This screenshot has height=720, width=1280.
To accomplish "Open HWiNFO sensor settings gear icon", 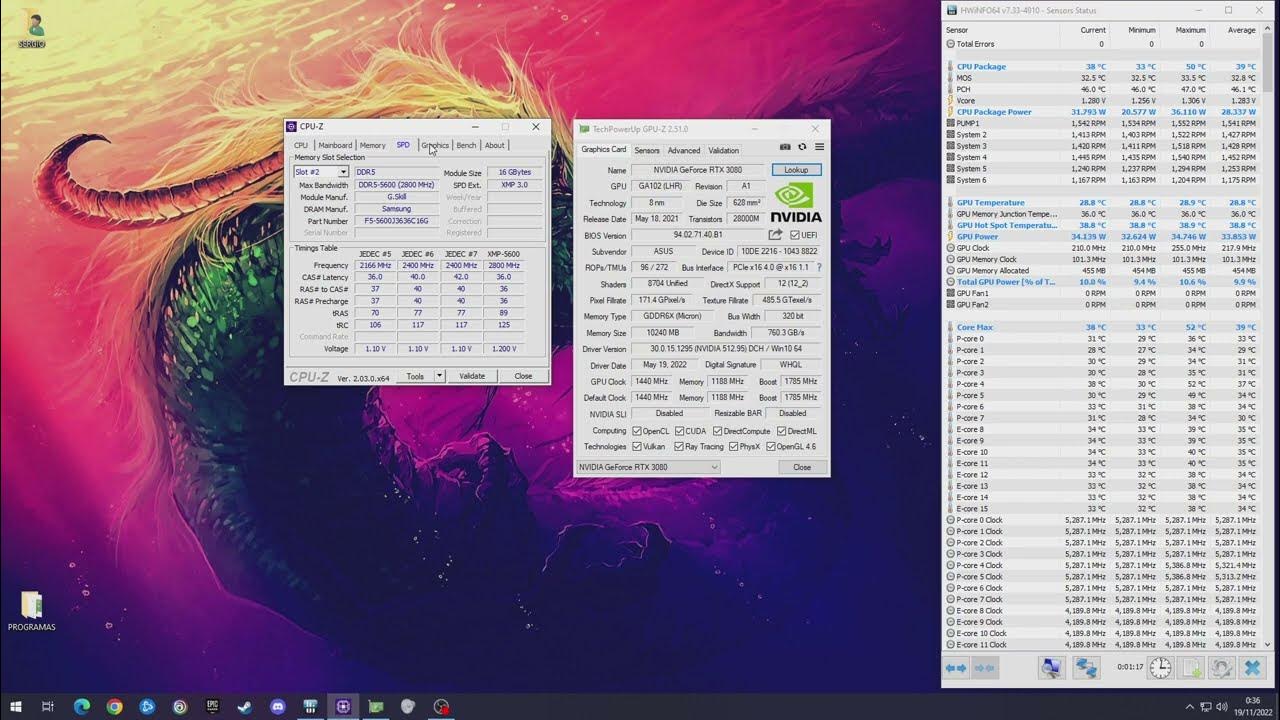I will (x=1221, y=668).
